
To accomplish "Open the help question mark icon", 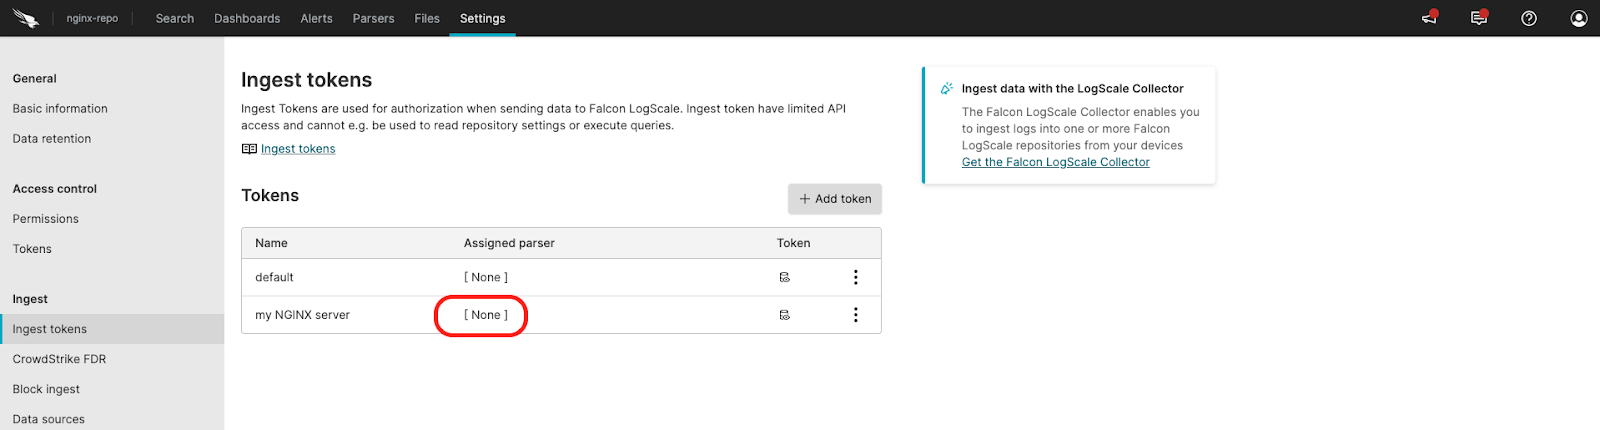I will click(1529, 18).
